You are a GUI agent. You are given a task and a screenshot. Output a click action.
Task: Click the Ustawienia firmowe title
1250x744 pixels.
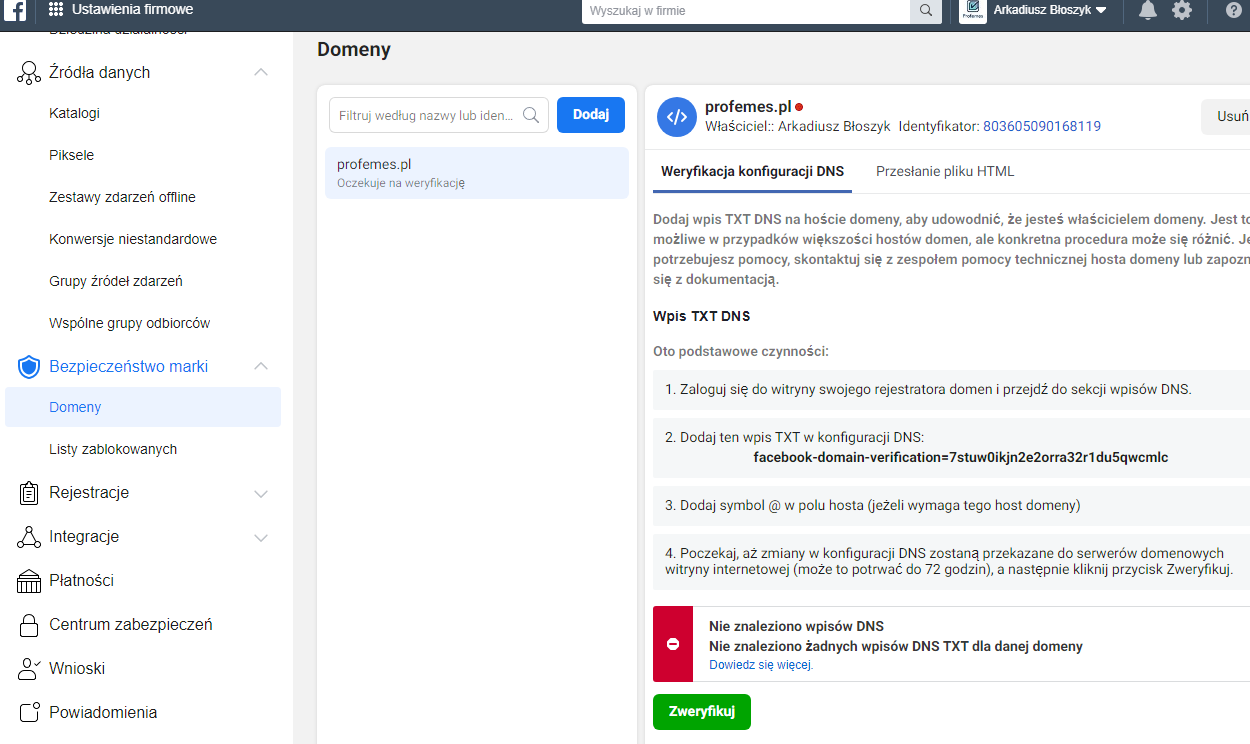(x=133, y=10)
